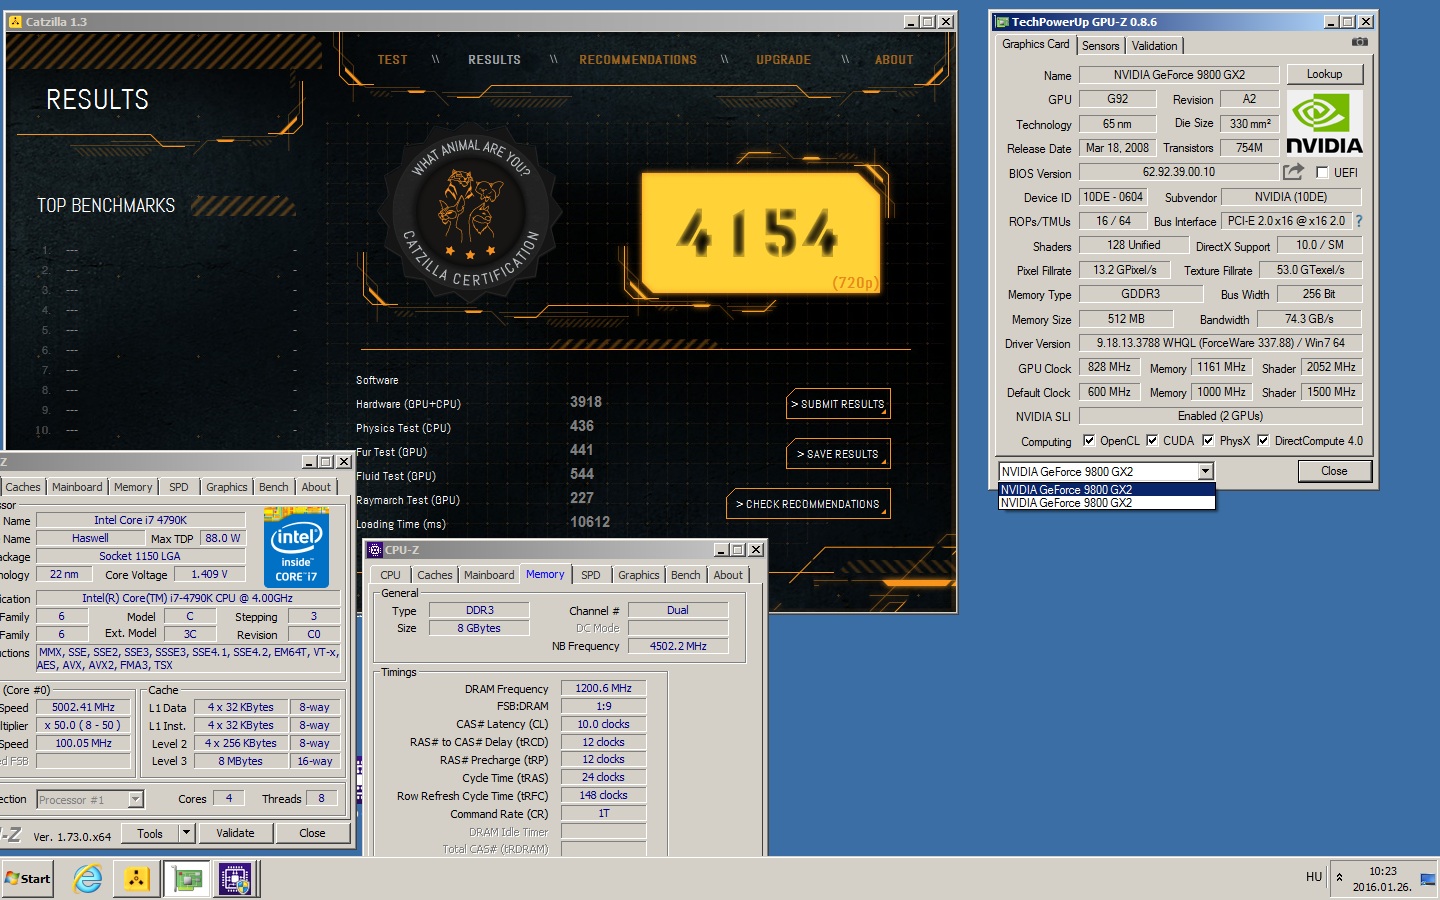
Task: Click the Driver Version field in GPU-Z
Action: pos(1220,343)
